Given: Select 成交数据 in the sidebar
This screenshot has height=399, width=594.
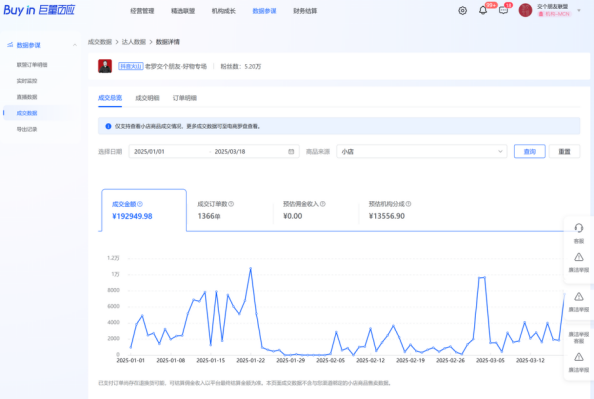Looking at the screenshot, I should 27,113.
